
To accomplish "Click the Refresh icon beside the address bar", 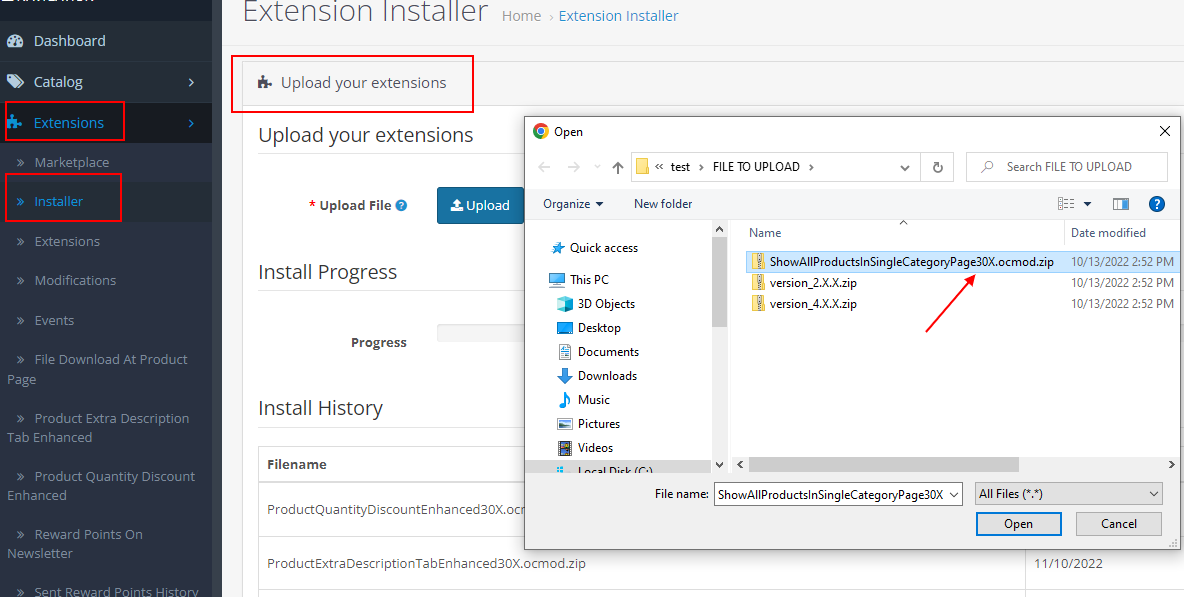I will (x=937, y=167).
